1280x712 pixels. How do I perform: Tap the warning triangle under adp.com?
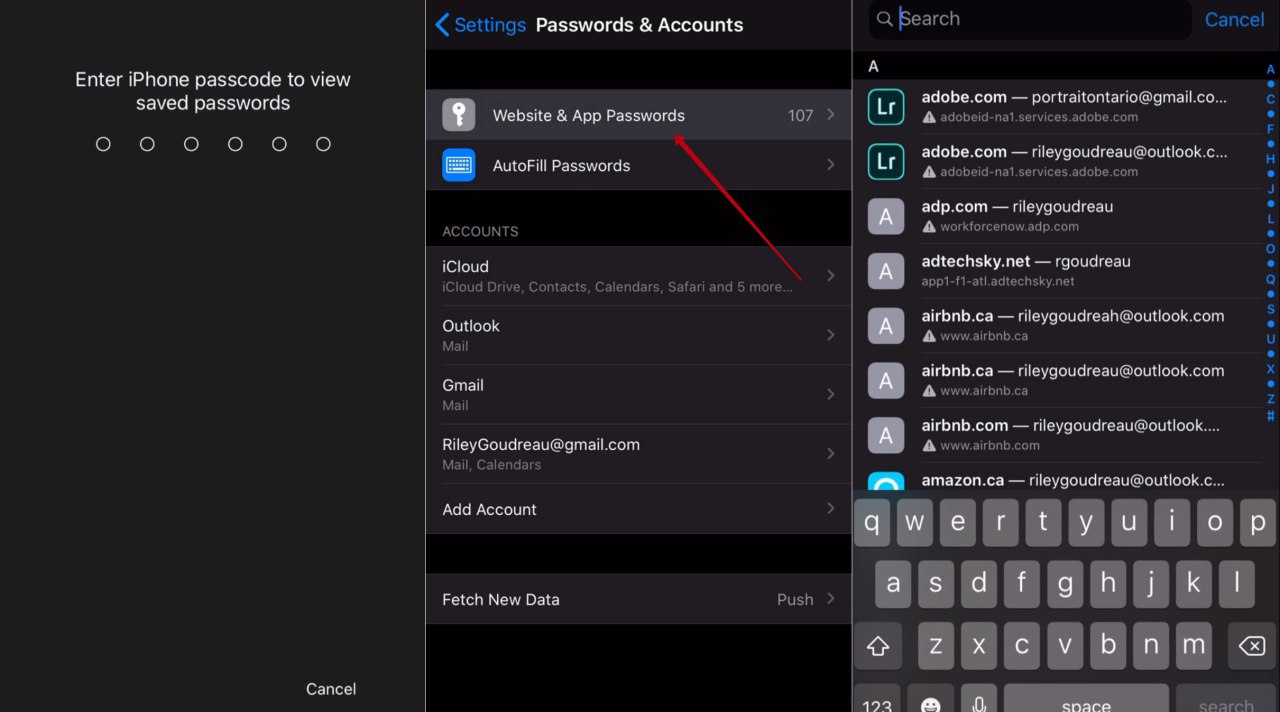(x=929, y=227)
